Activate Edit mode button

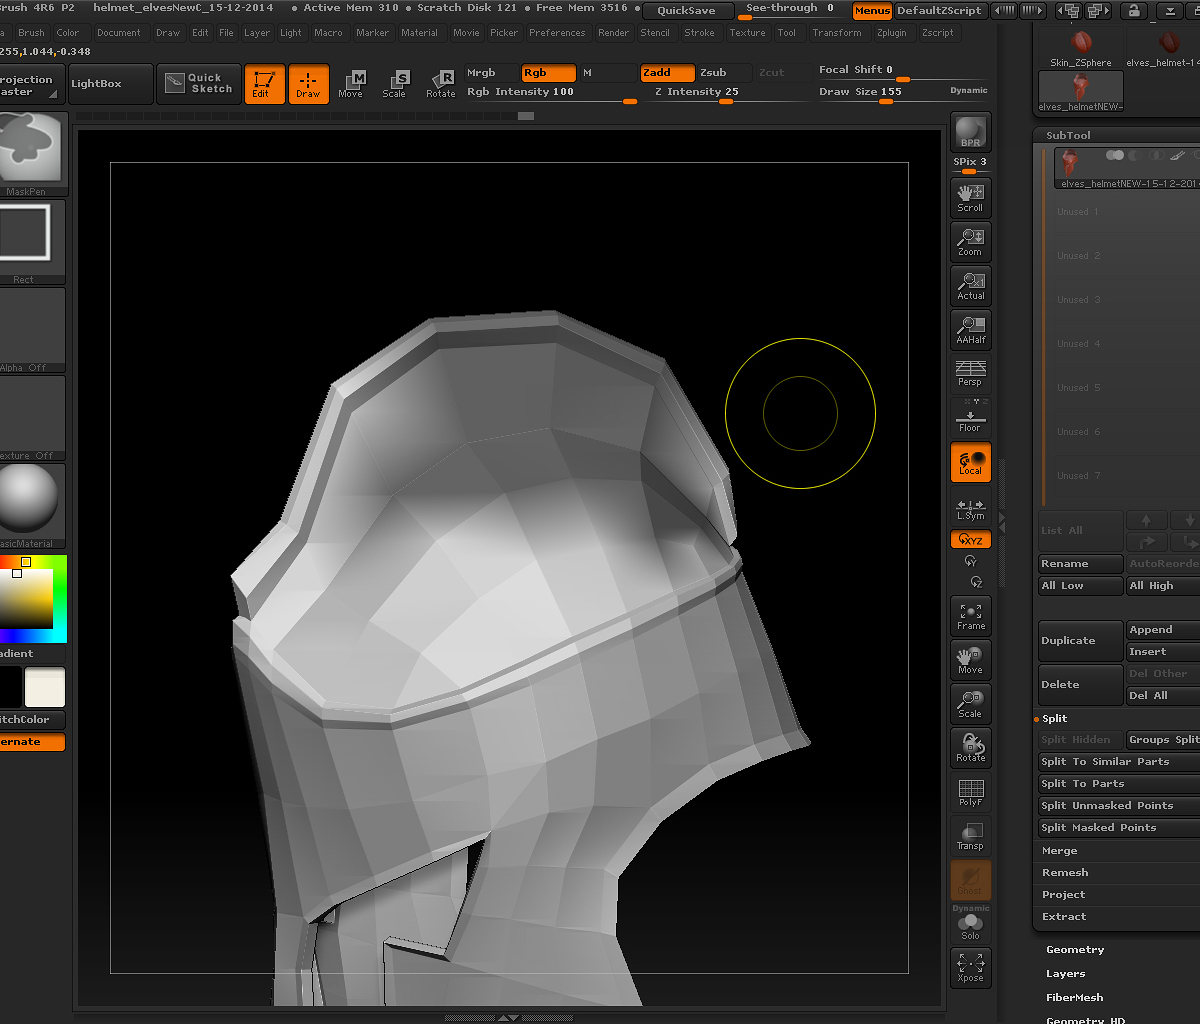[264, 84]
